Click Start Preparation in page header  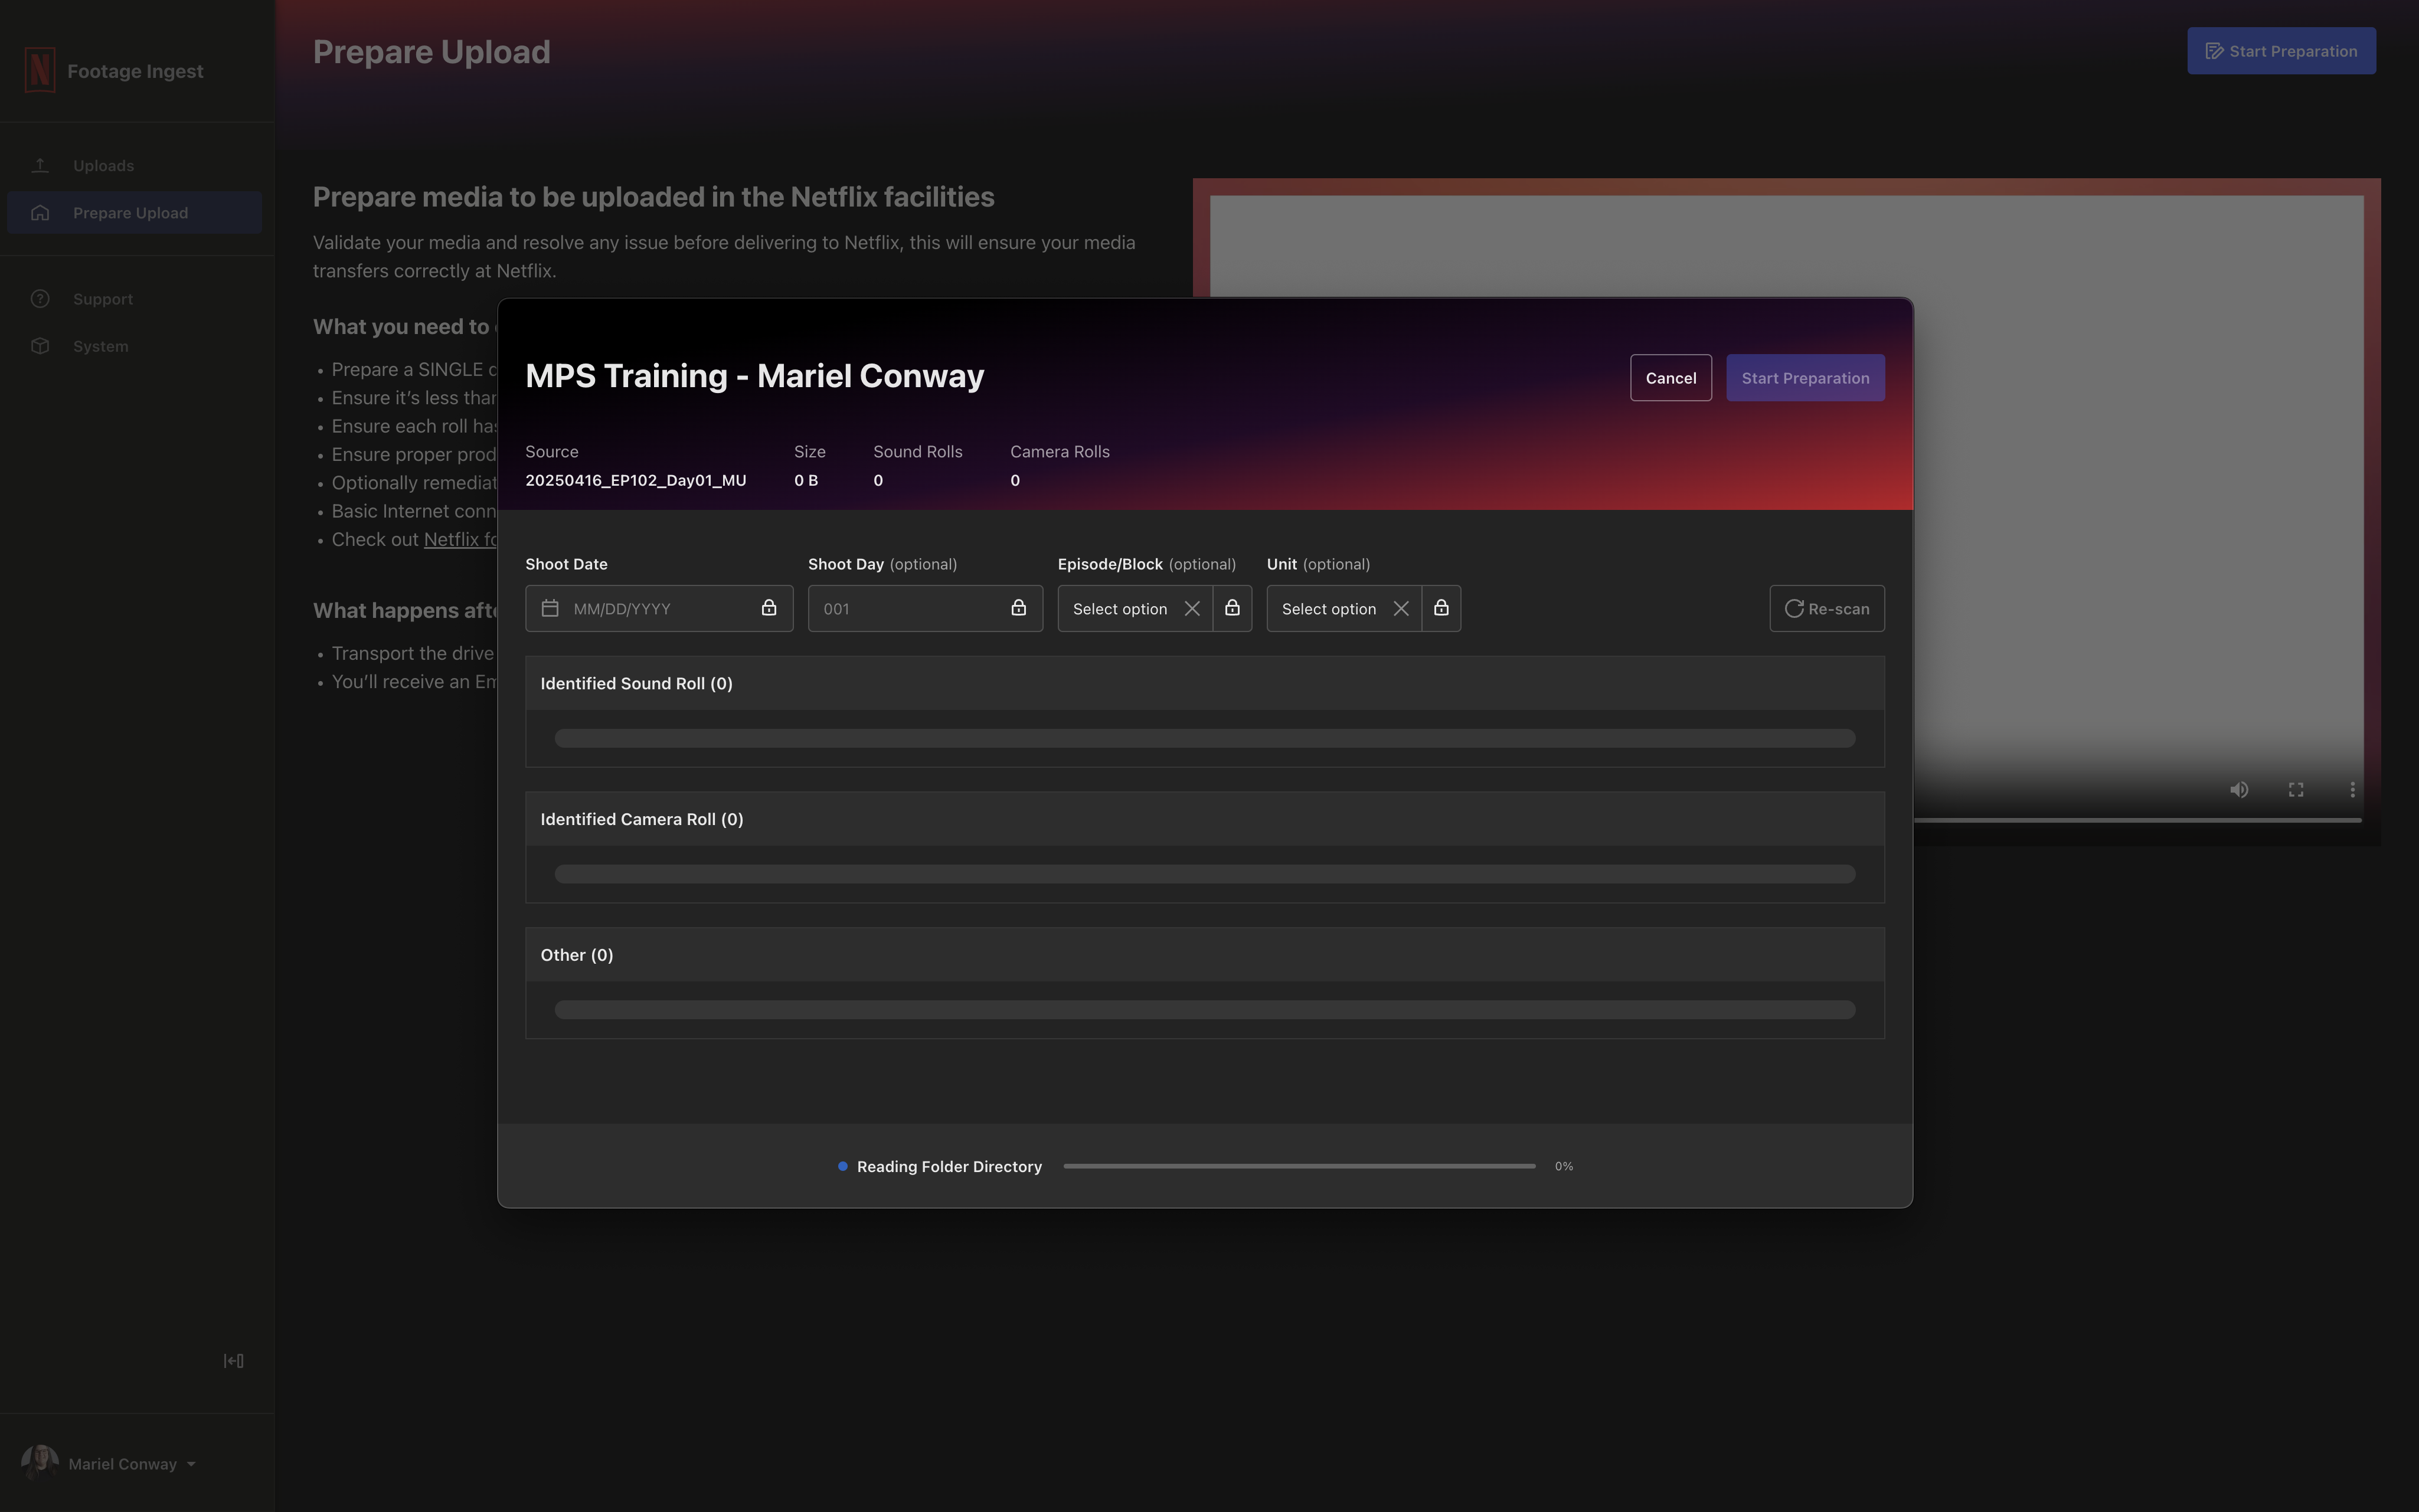tap(2281, 51)
